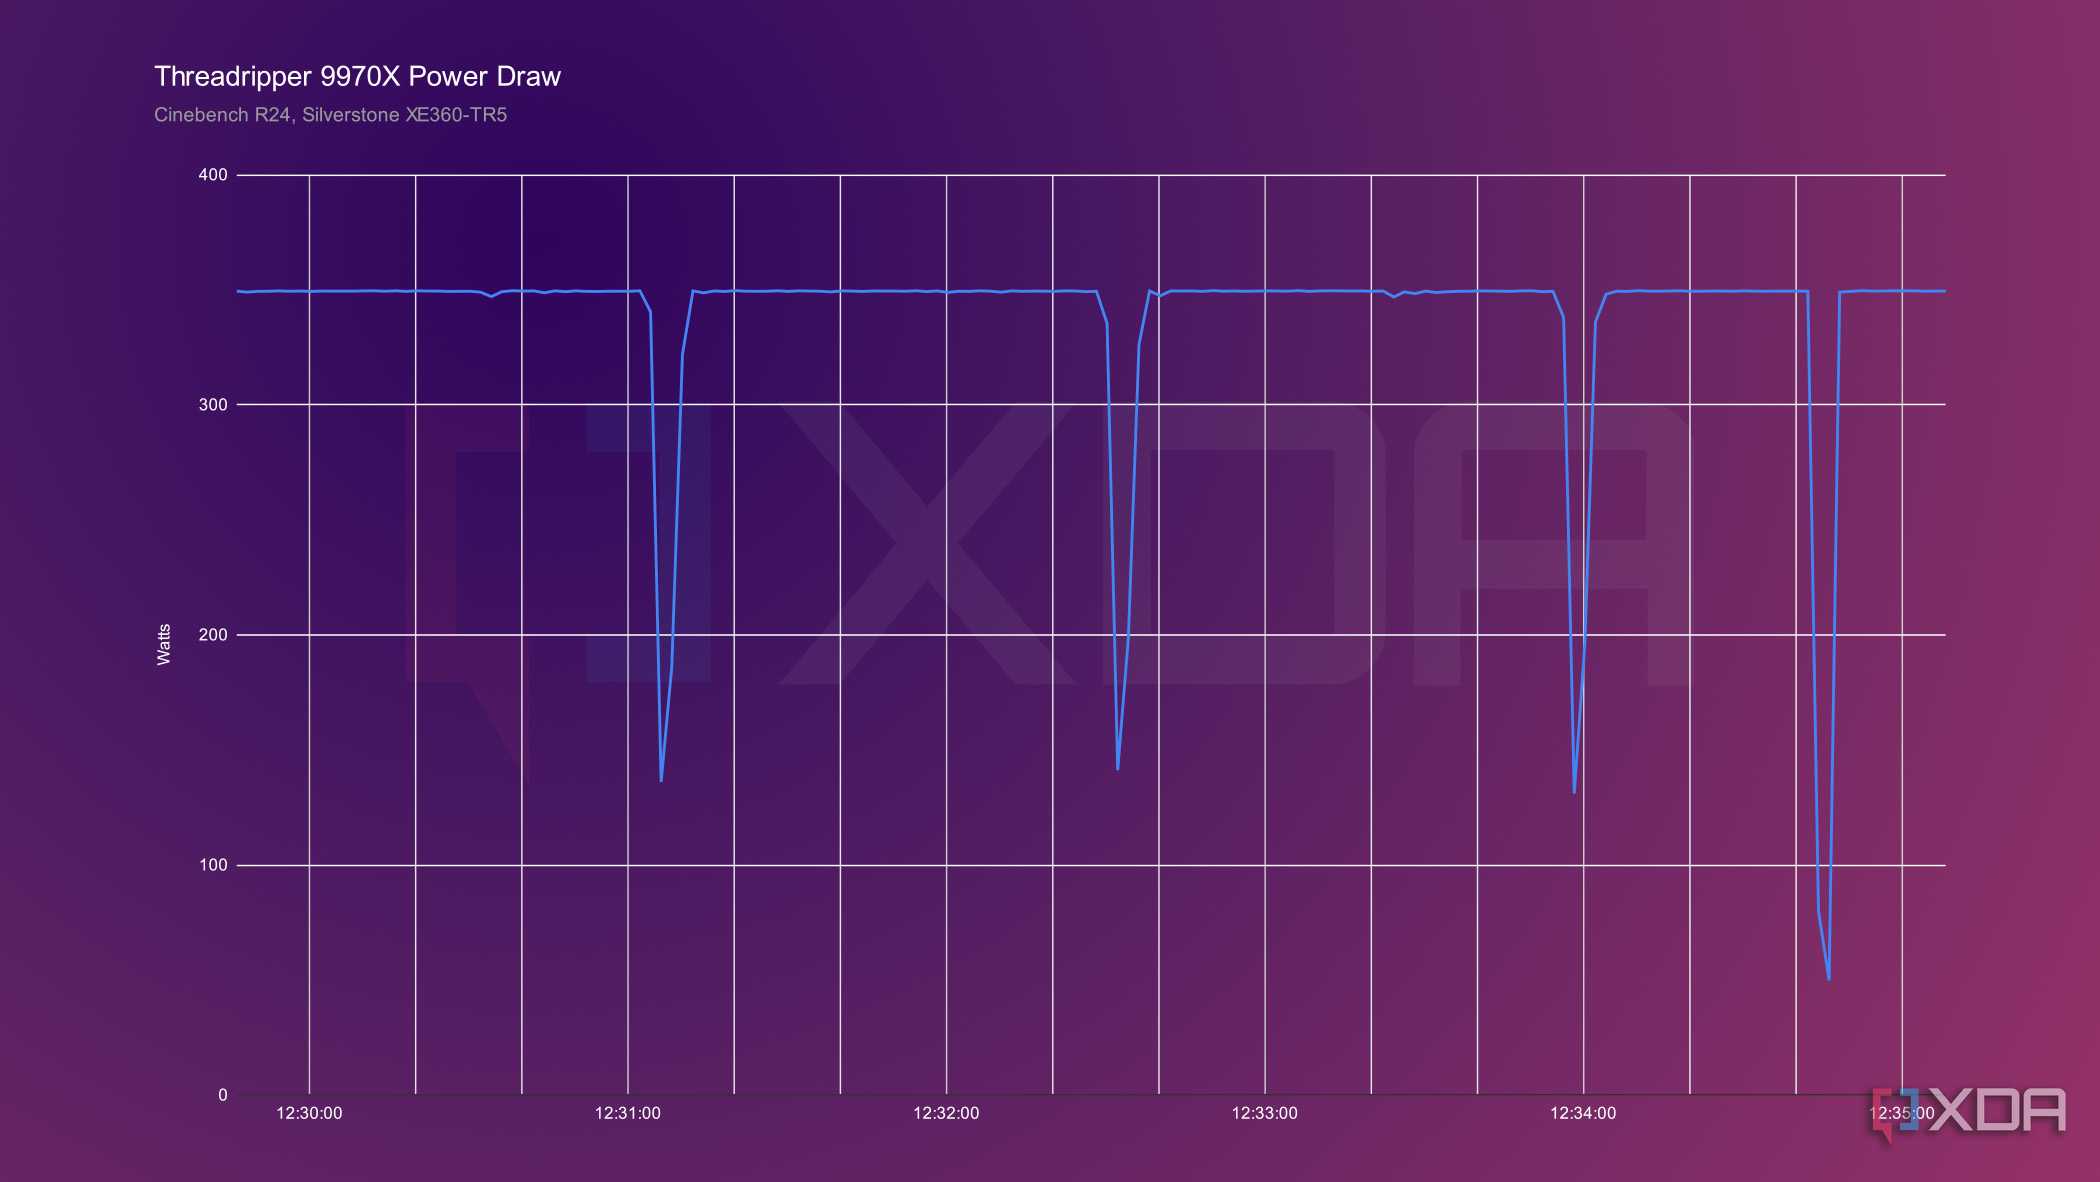Click the 12:33:00 time label
The width and height of the screenshot is (2100, 1182).
click(1265, 1113)
